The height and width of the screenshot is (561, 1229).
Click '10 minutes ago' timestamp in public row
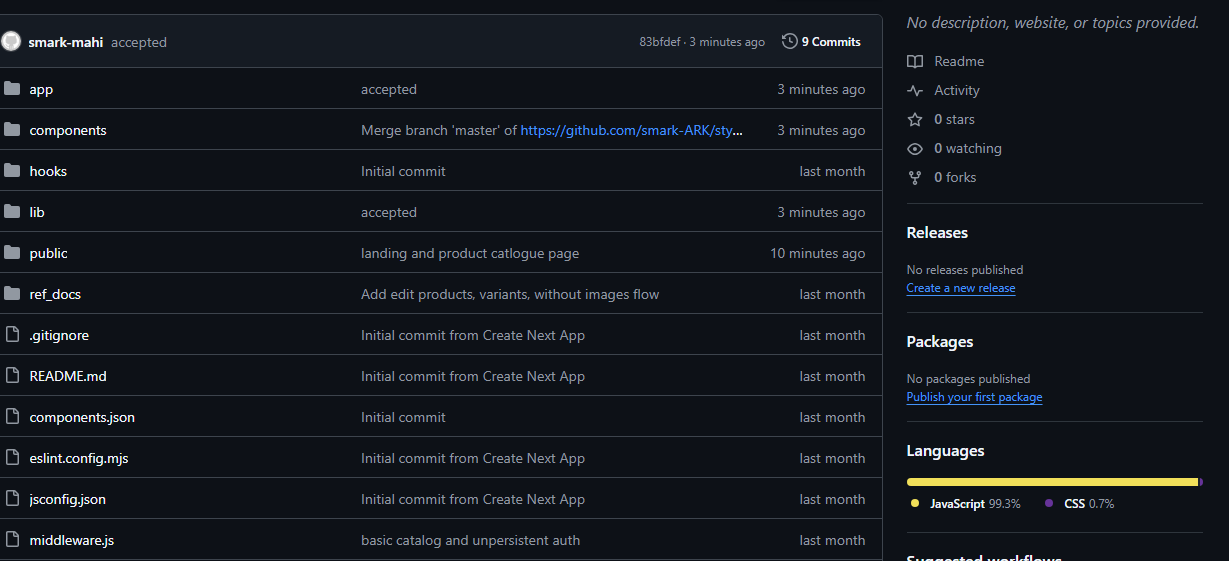pos(817,253)
